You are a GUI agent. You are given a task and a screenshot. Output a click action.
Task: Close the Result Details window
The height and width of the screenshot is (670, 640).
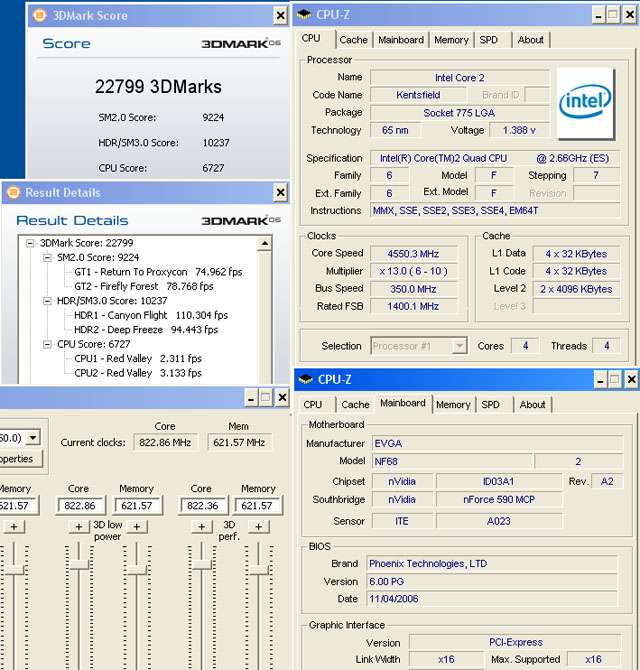(x=280, y=193)
